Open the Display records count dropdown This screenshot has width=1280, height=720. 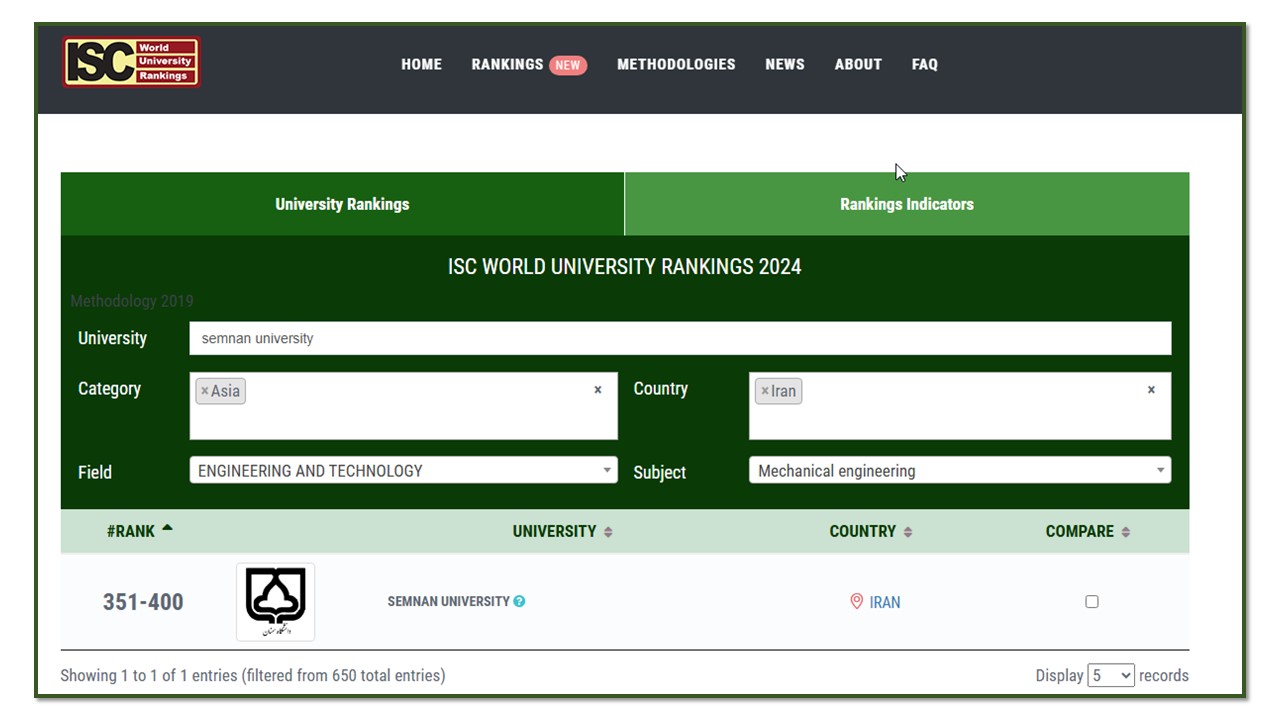pos(1111,676)
